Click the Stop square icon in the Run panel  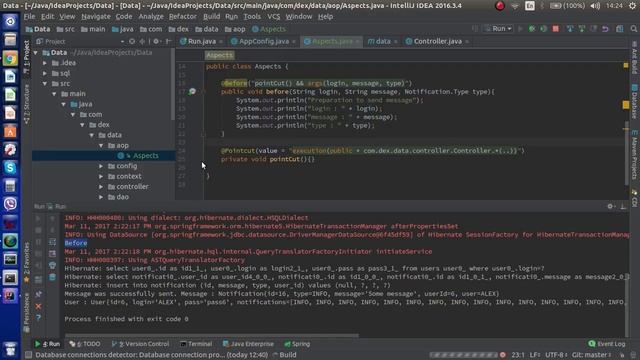pyautogui.click(x=38, y=230)
